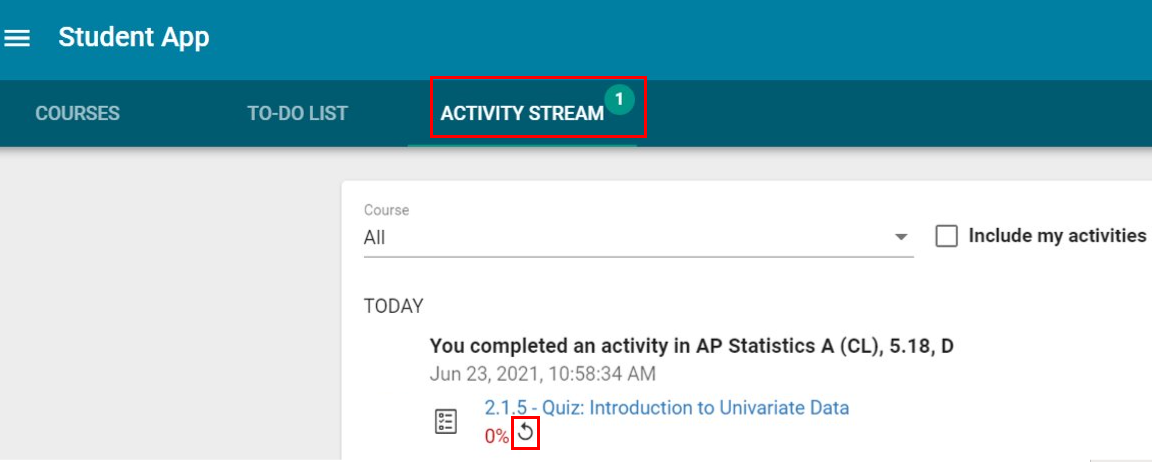This screenshot has width=1152, height=462.
Task: Click the 'Include my activities' label text
Action: tap(1057, 236)
